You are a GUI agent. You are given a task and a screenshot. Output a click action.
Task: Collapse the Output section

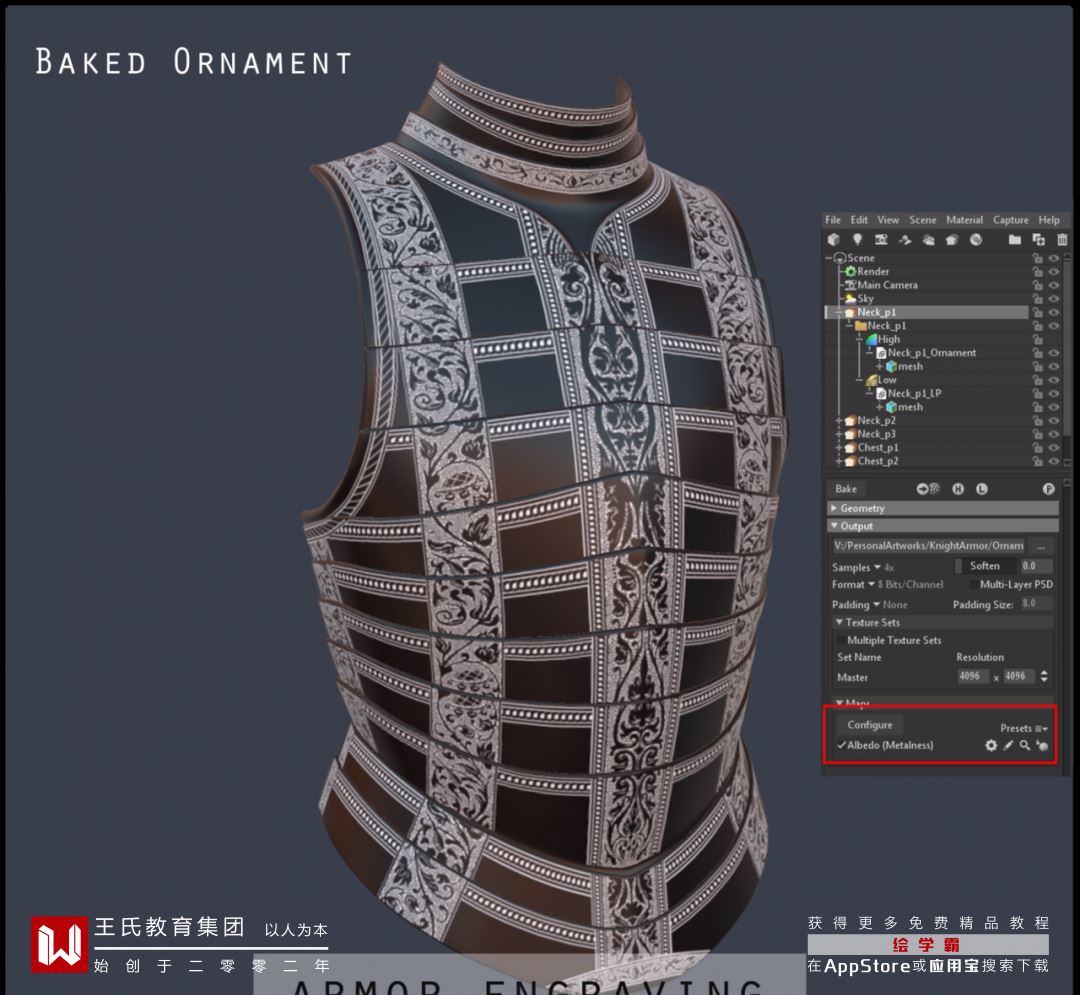coord(942,526)
